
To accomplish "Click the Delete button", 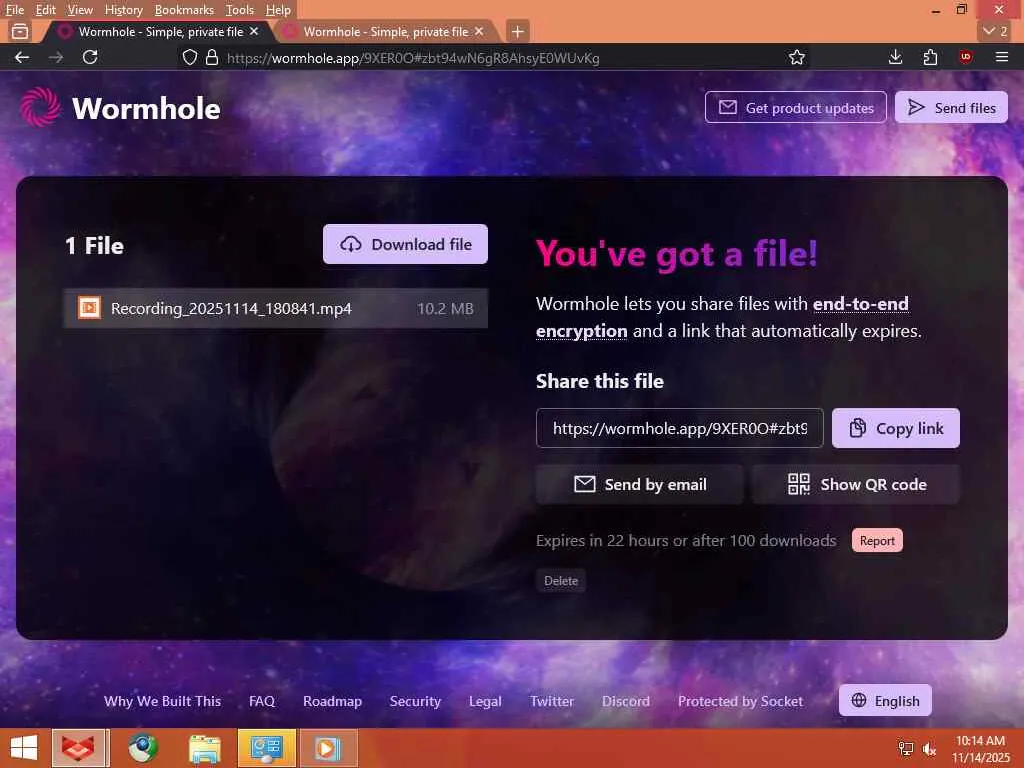I will pos(561,581).
